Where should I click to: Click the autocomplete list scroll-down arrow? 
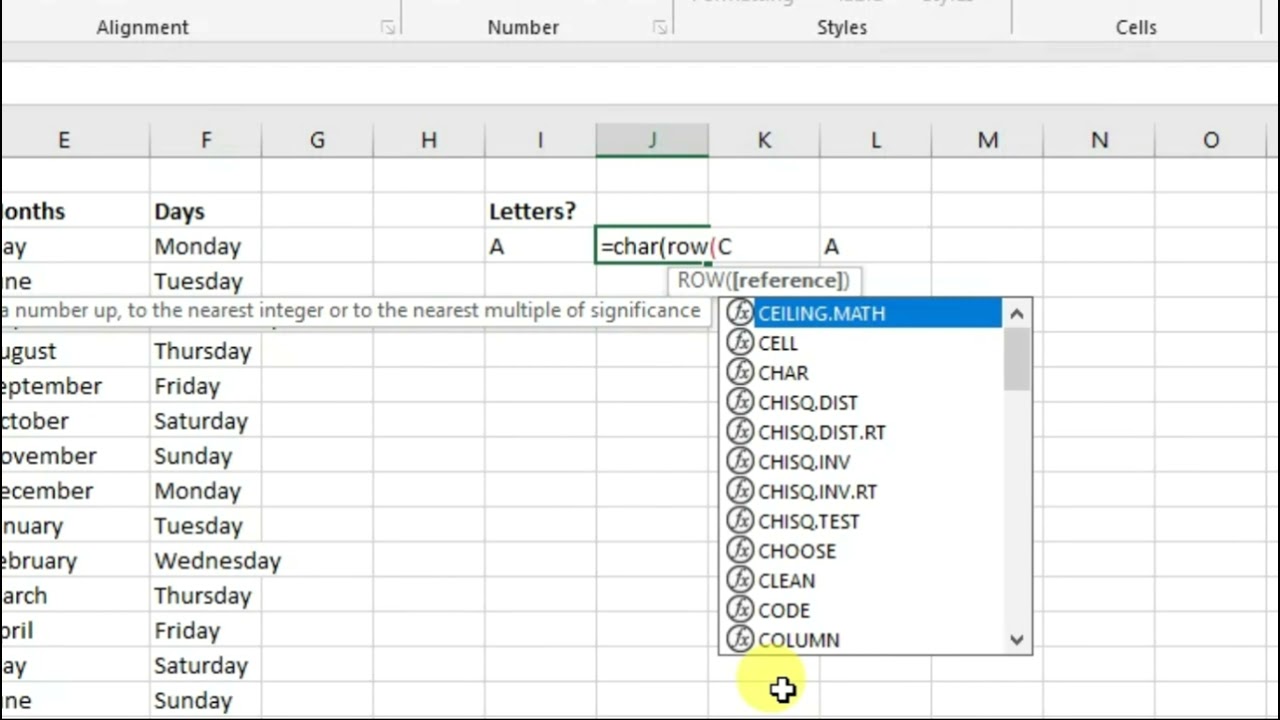1017,640
